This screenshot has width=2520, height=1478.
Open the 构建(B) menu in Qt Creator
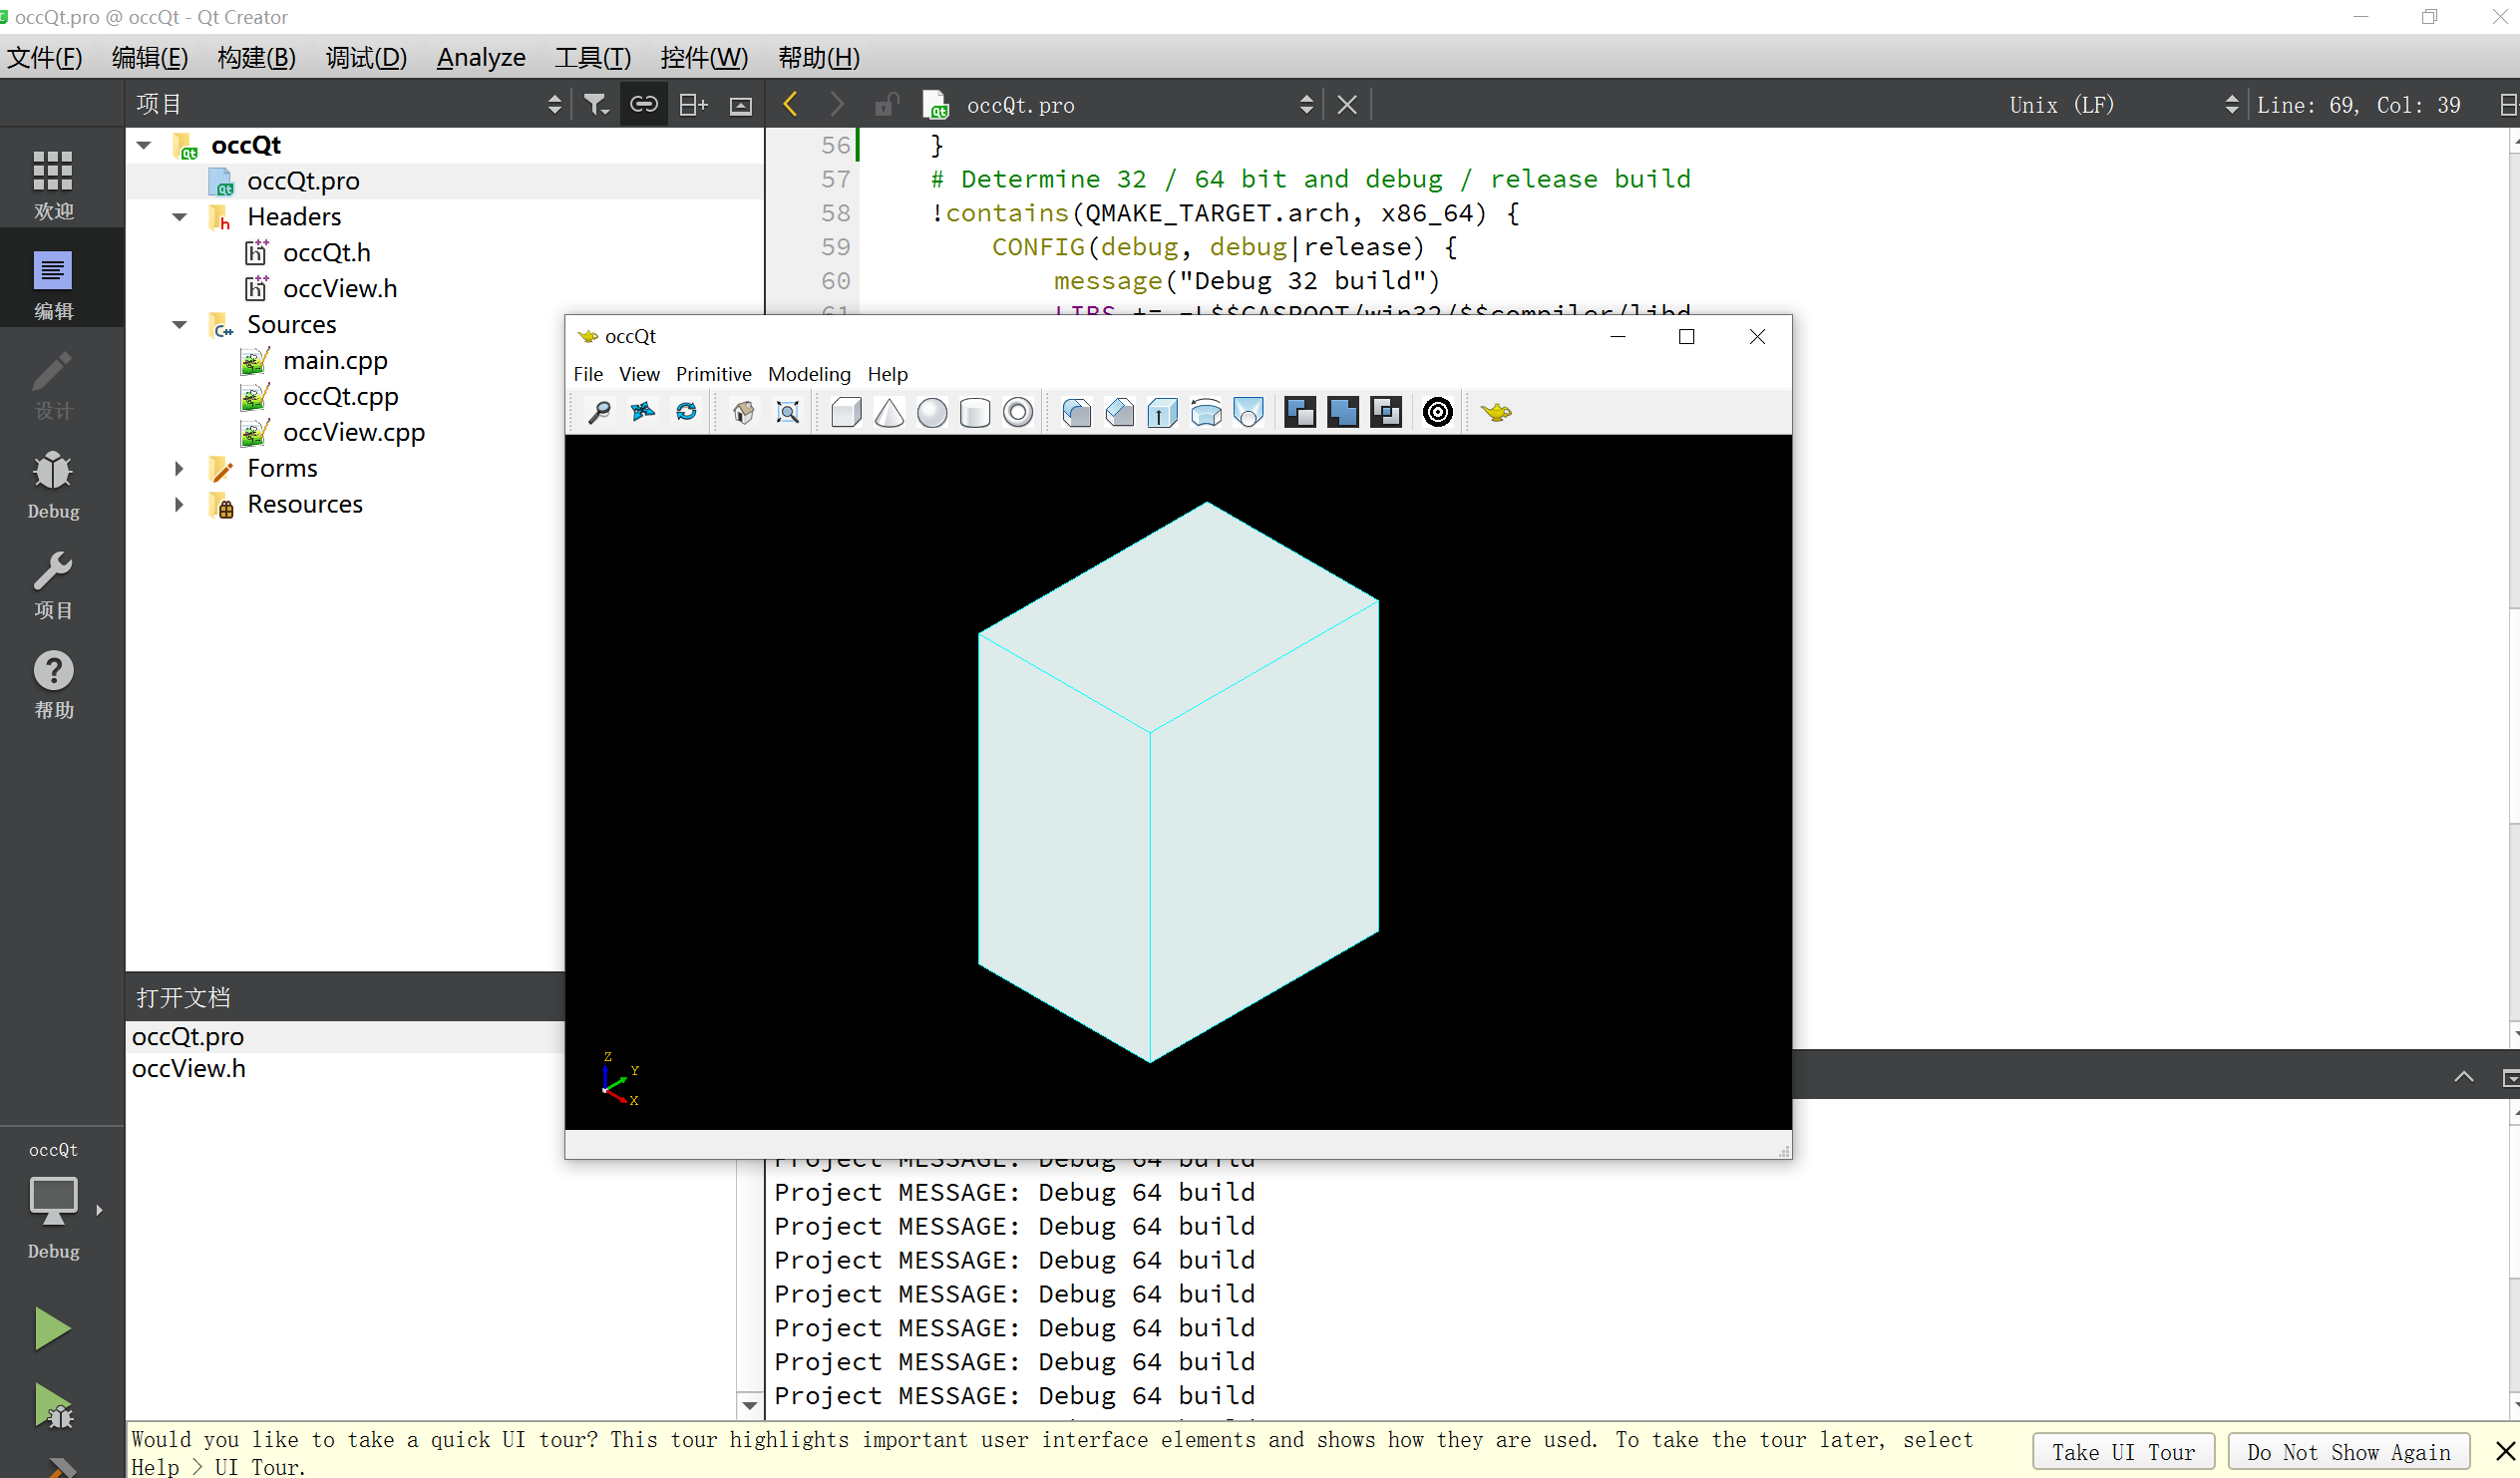coord(255,57)
